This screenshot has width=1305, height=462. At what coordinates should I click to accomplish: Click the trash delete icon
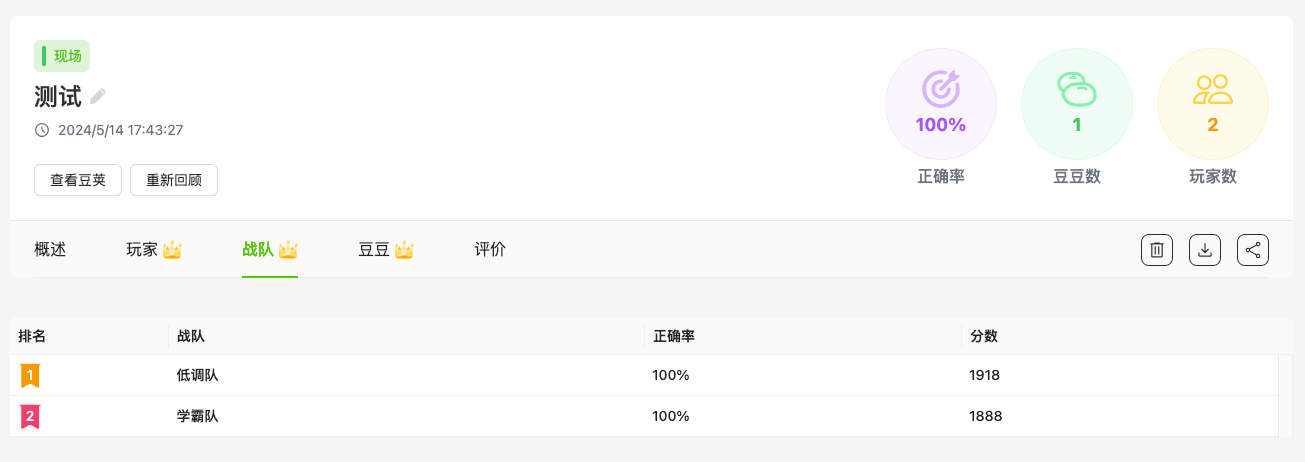tap(1157, 250)
